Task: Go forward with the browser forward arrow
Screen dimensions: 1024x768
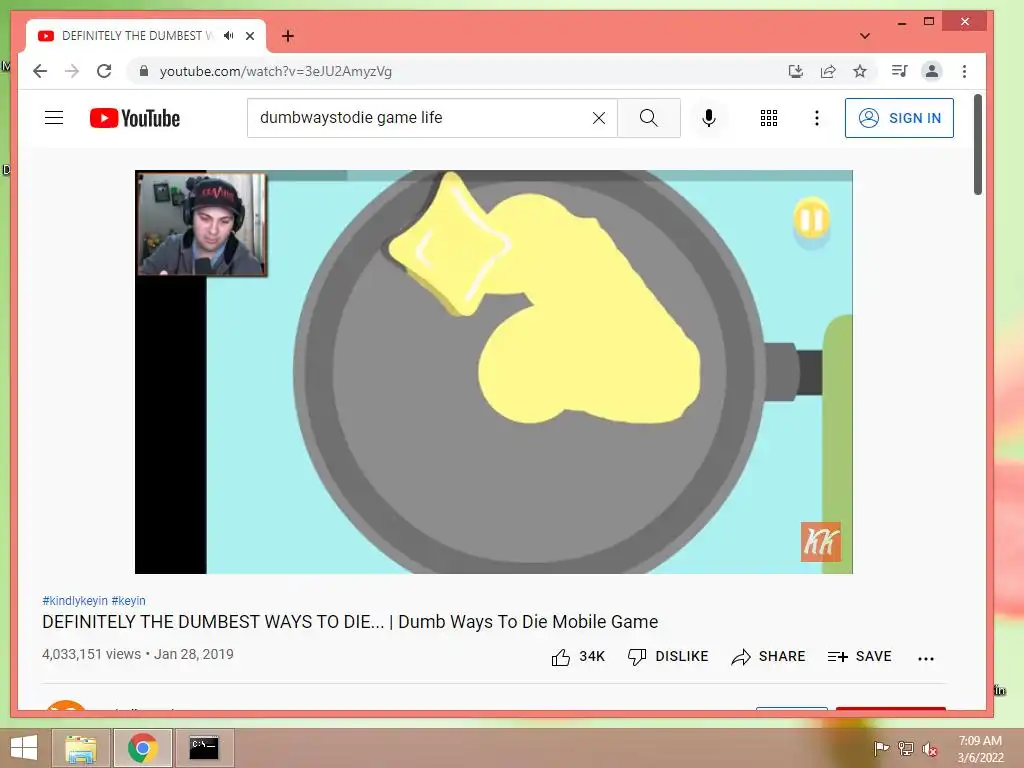Action: pyautogui.click(x=72, y=71)
